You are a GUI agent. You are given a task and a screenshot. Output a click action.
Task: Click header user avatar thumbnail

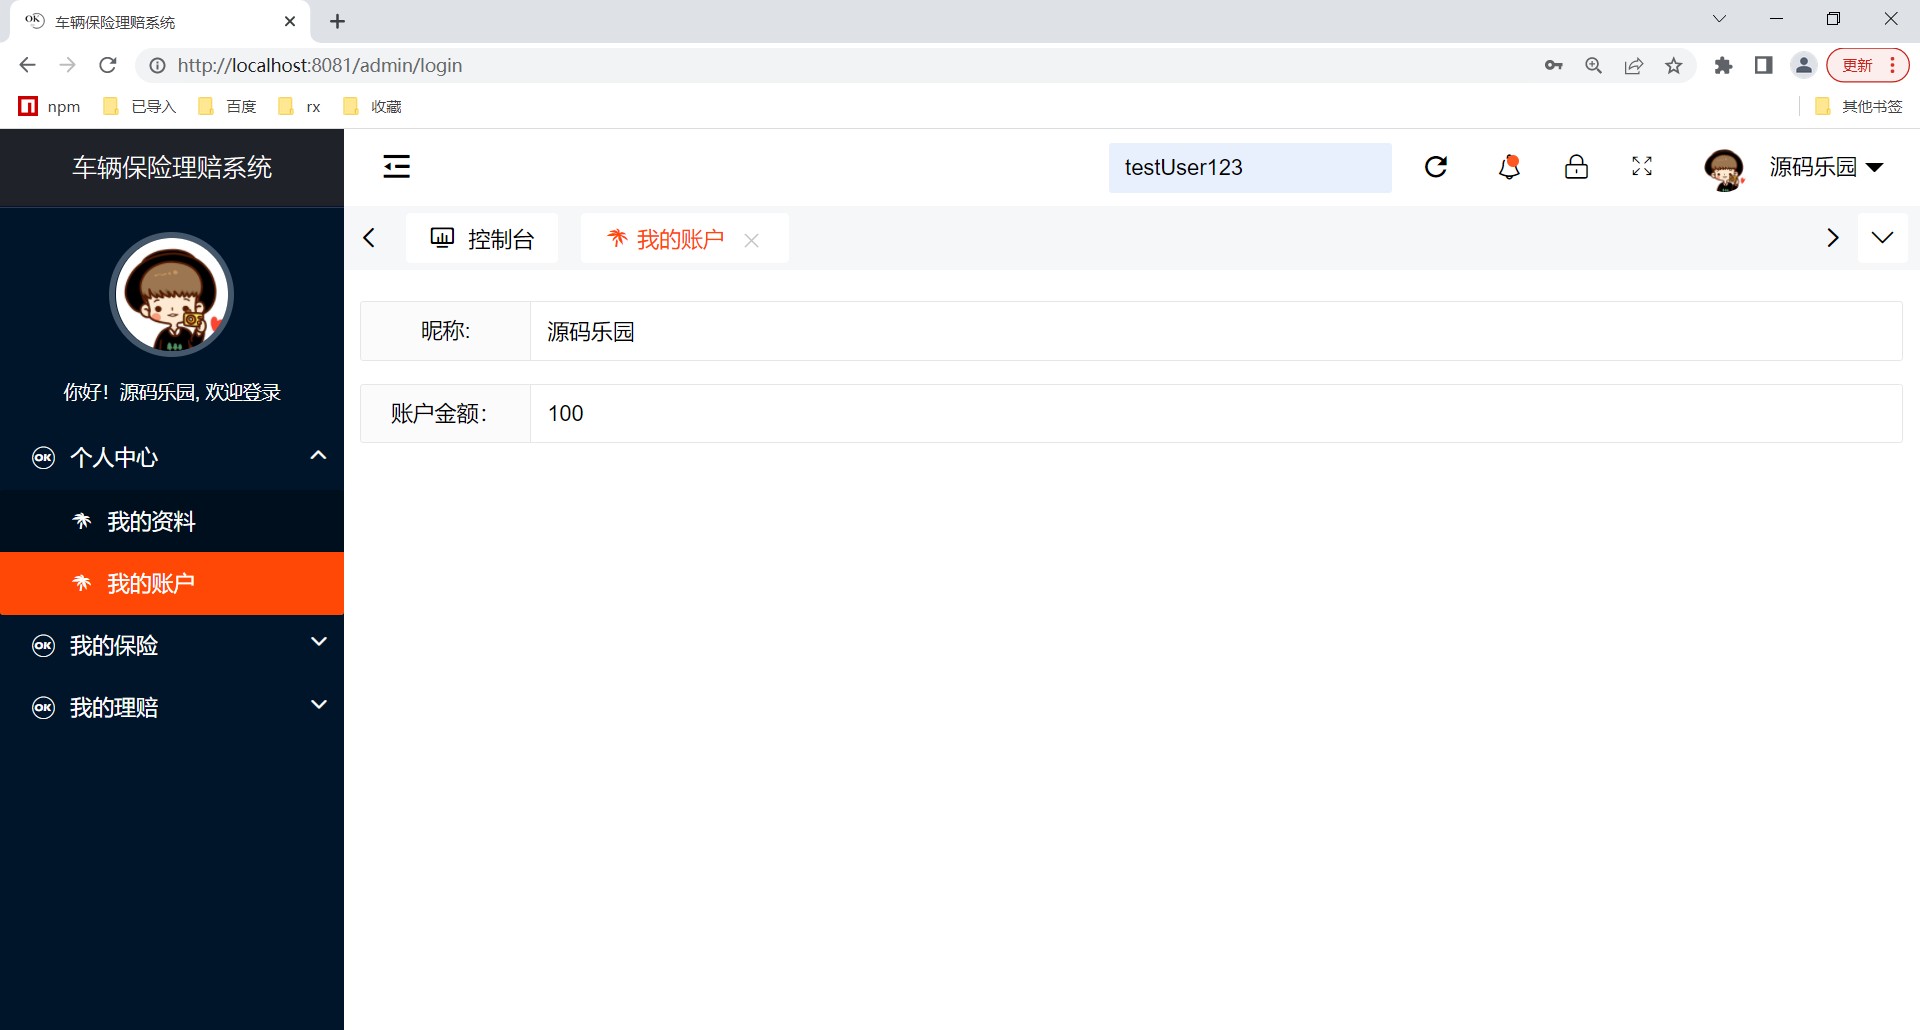(x=1724, y=169)
